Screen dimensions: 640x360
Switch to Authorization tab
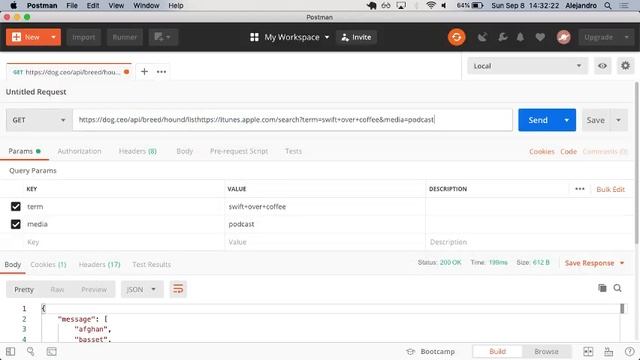coord(79,151)
